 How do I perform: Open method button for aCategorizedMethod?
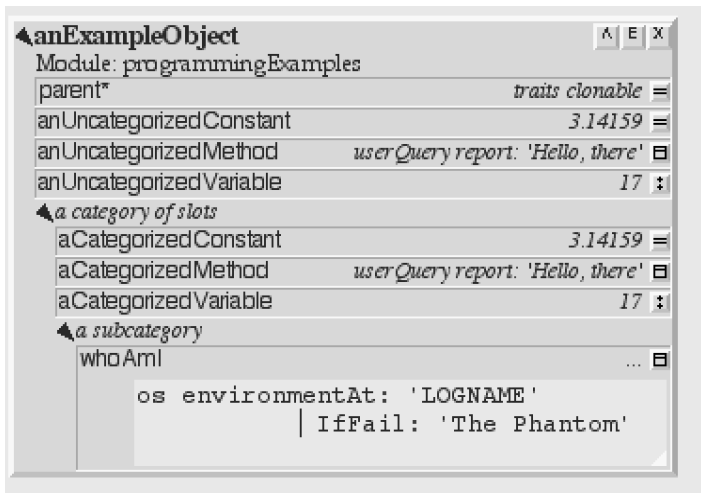coord(660,271)
